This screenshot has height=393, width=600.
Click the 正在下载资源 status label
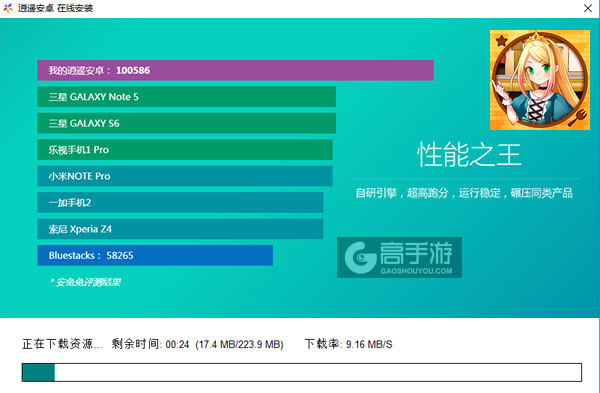click(x=62, y=344)
